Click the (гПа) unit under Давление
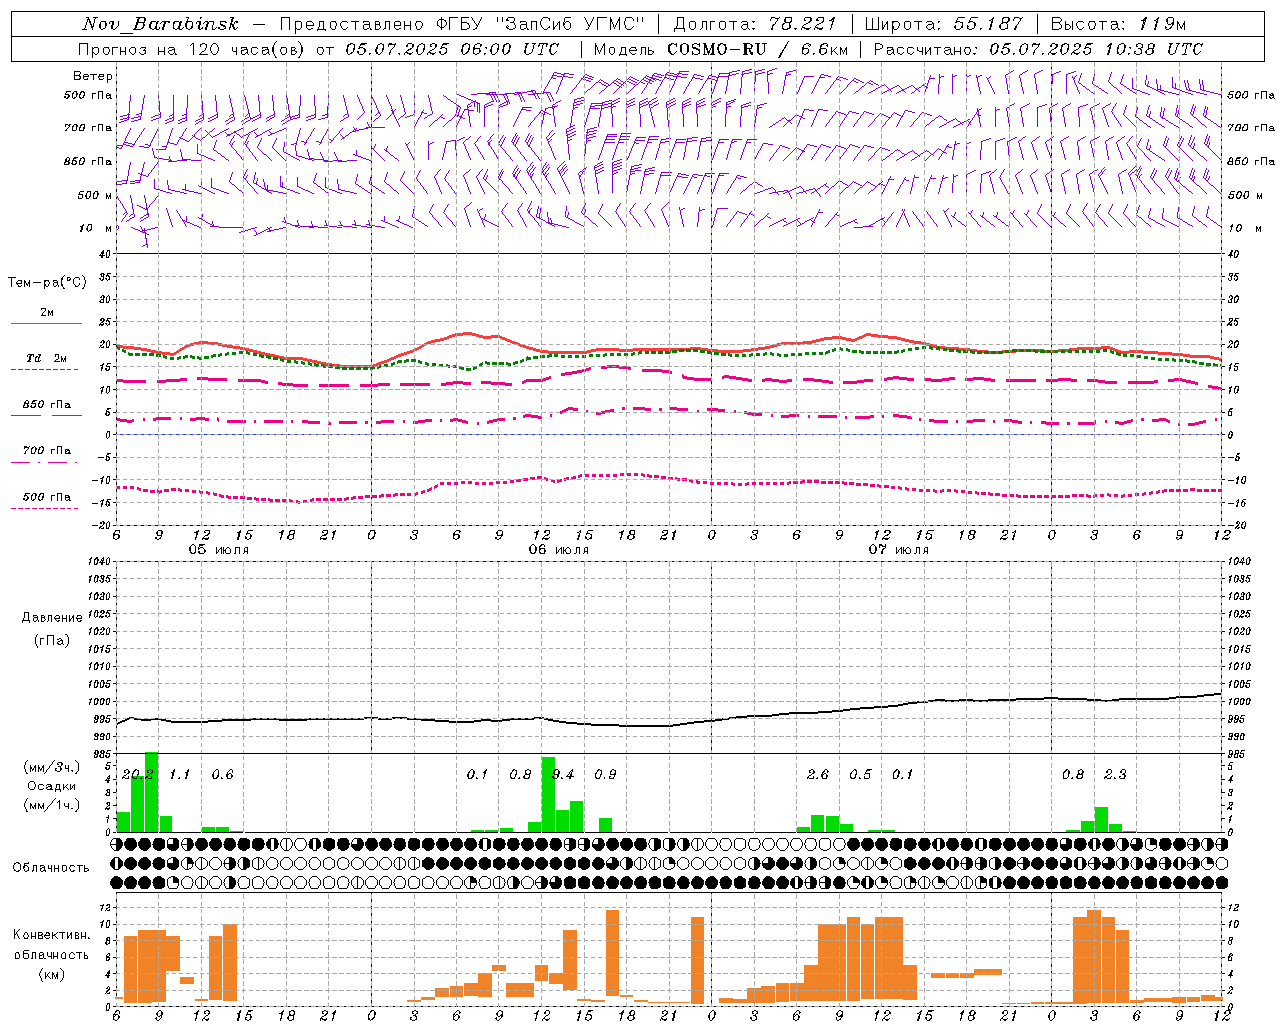The height and width of the screenshot is (1024, 1280). [x=52, y=640]
